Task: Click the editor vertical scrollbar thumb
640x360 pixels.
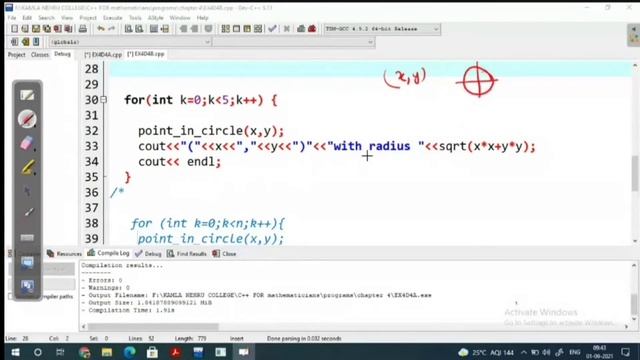Action: coord(635,173)
